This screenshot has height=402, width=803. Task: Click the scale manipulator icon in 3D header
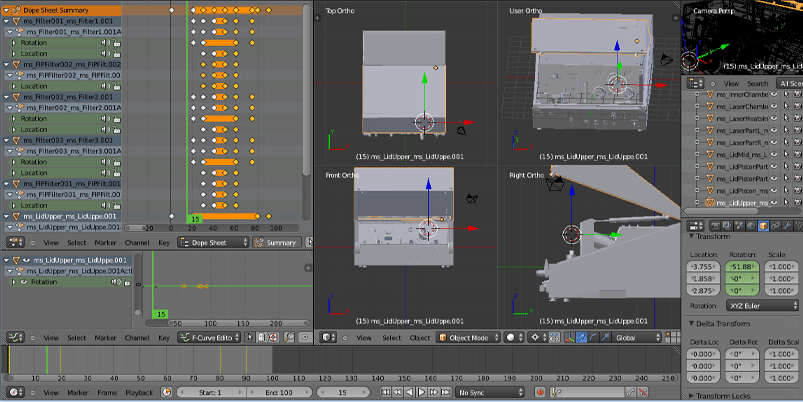coord(605,337)
